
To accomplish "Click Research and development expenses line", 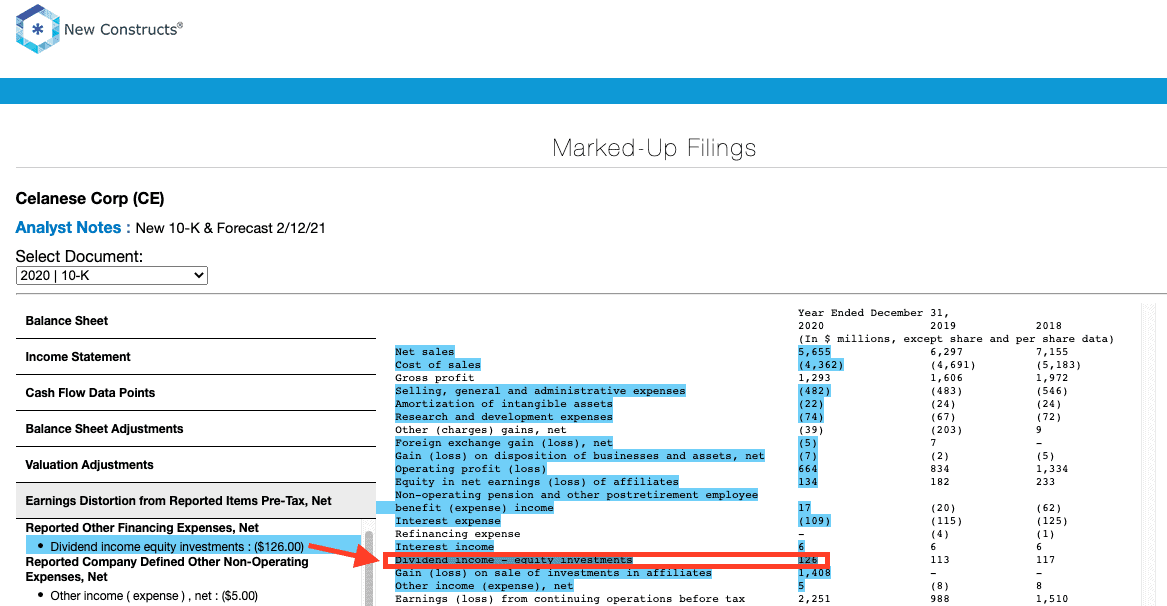I will [504, 417].
